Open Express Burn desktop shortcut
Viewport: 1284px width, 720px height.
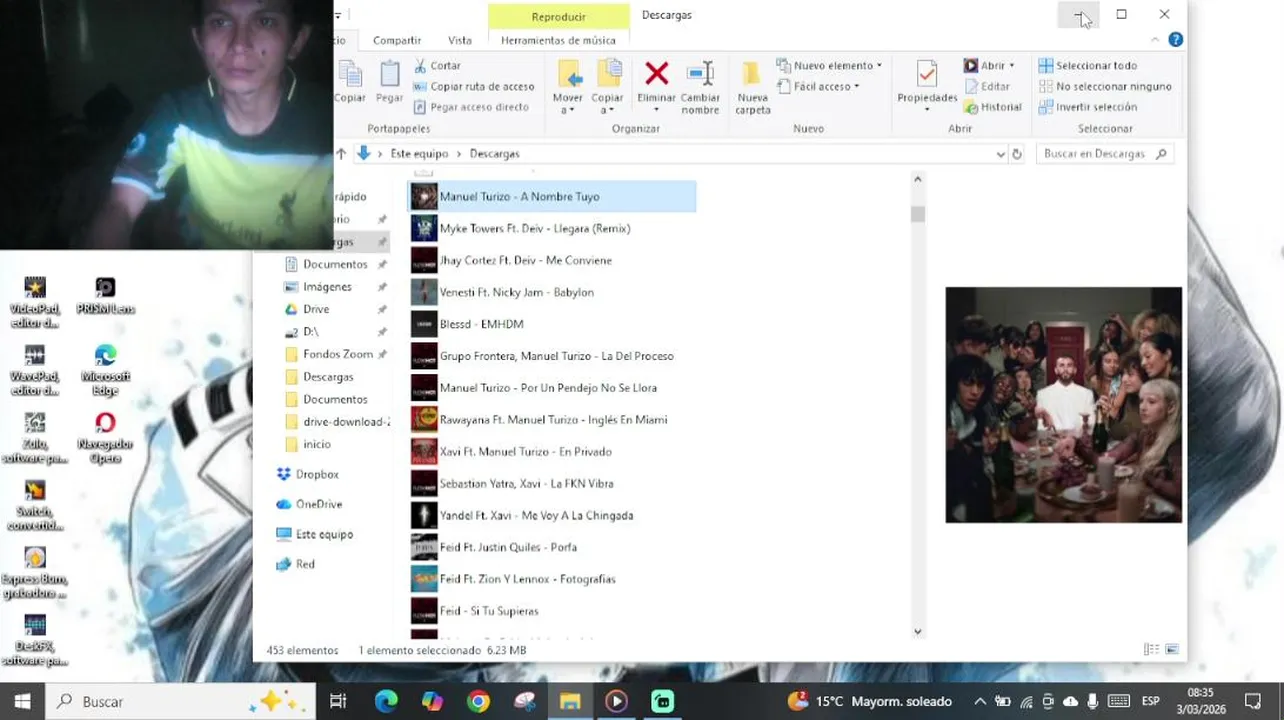click(35, 573)
